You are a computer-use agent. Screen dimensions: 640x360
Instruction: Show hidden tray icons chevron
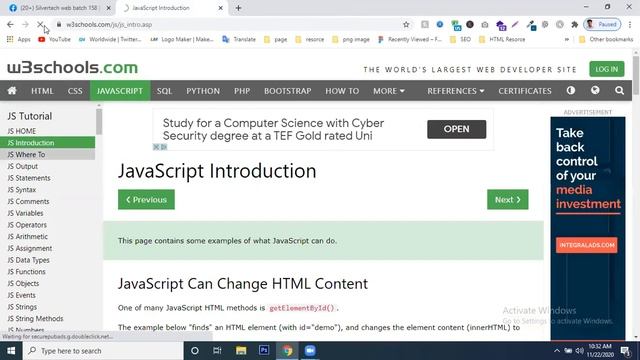pyautogui.click(x=557, y=351)
